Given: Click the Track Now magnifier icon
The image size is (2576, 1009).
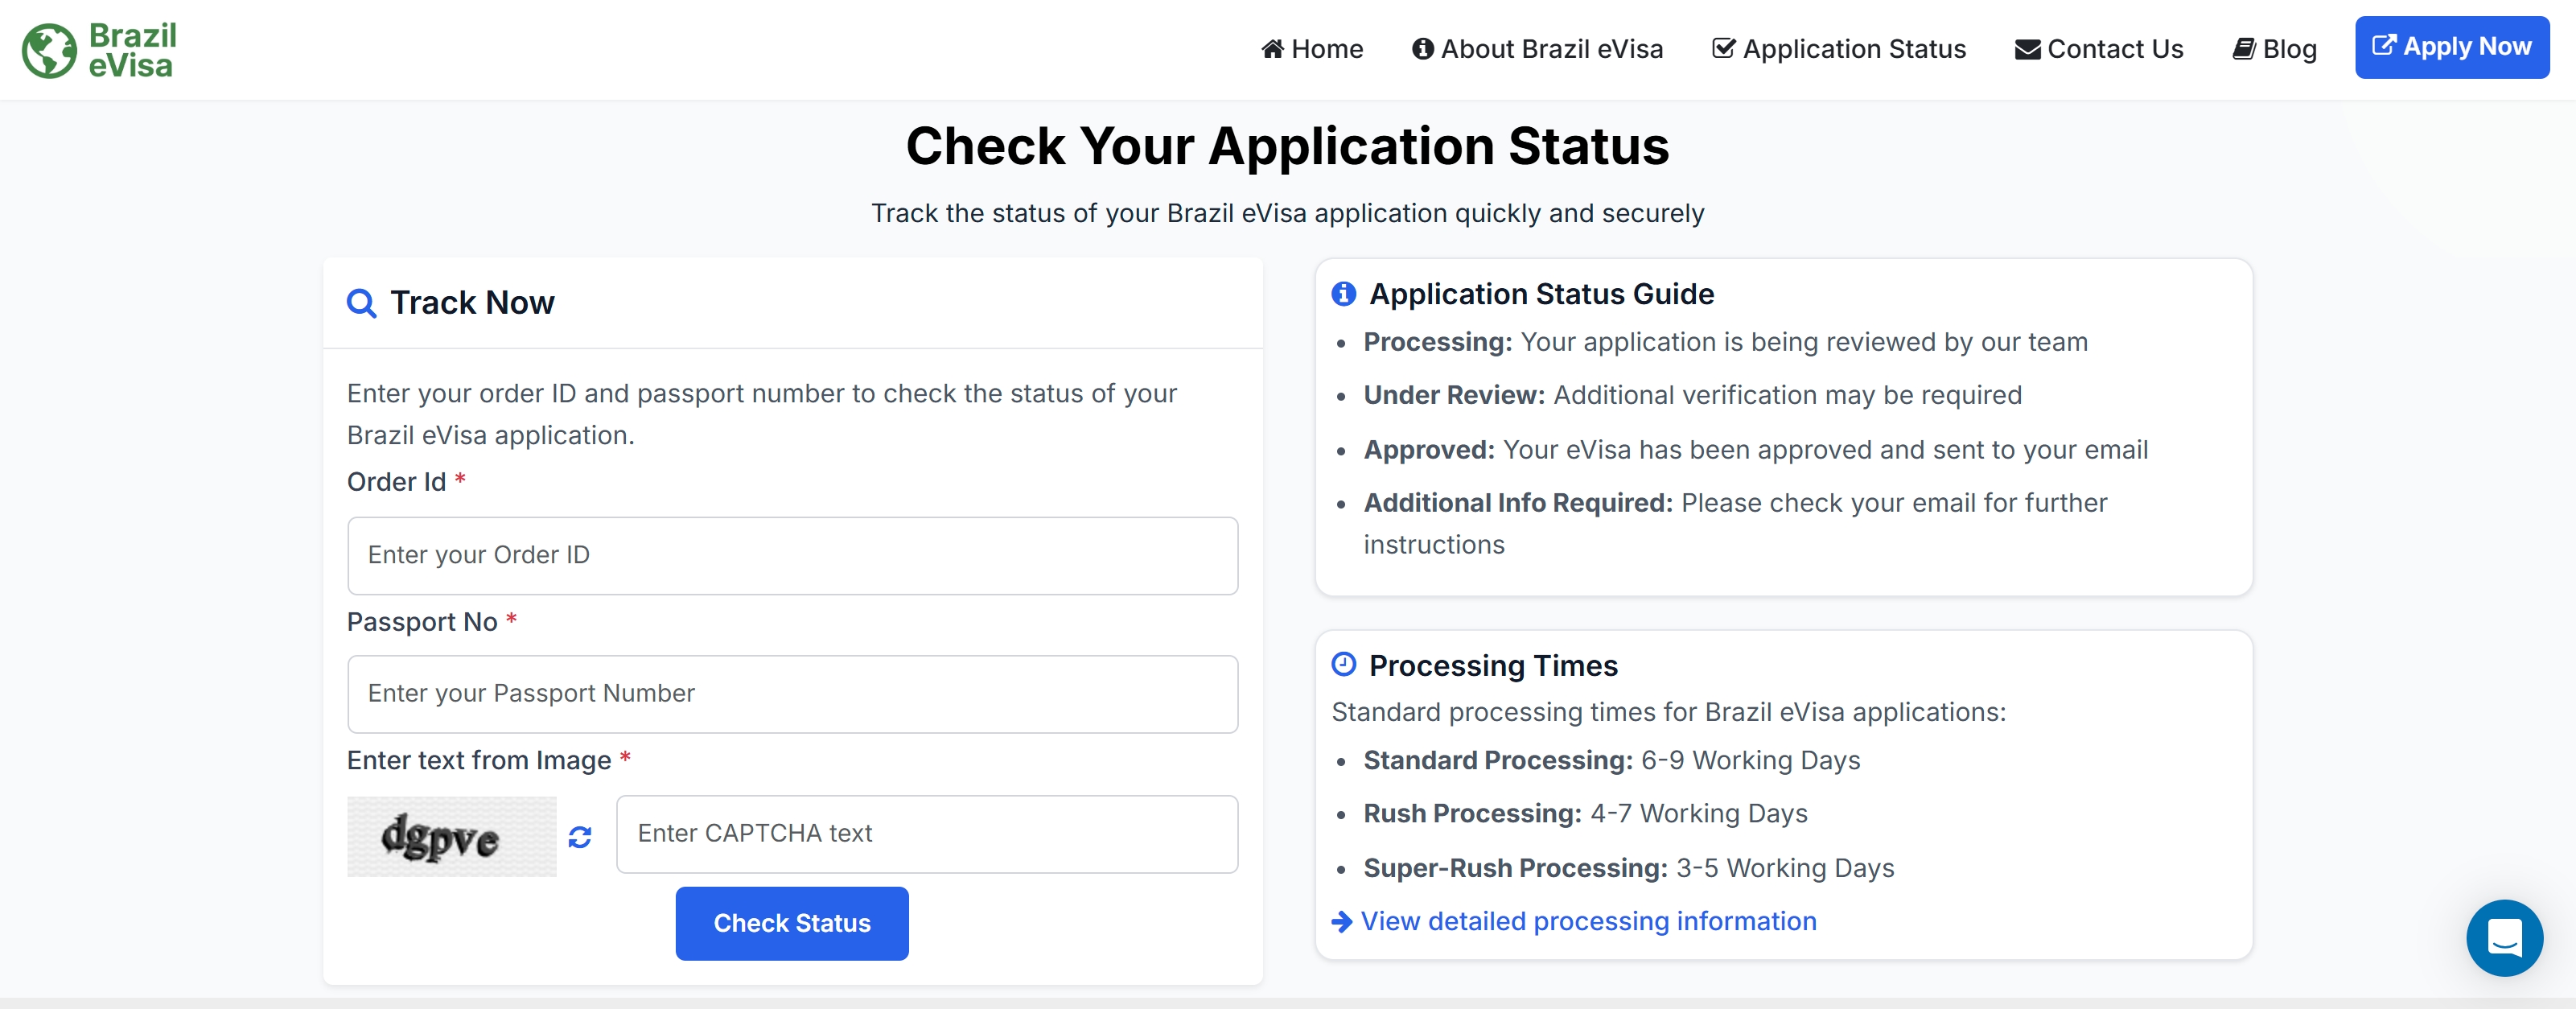Looking at the screenshot, I should (x=361, y=303).
